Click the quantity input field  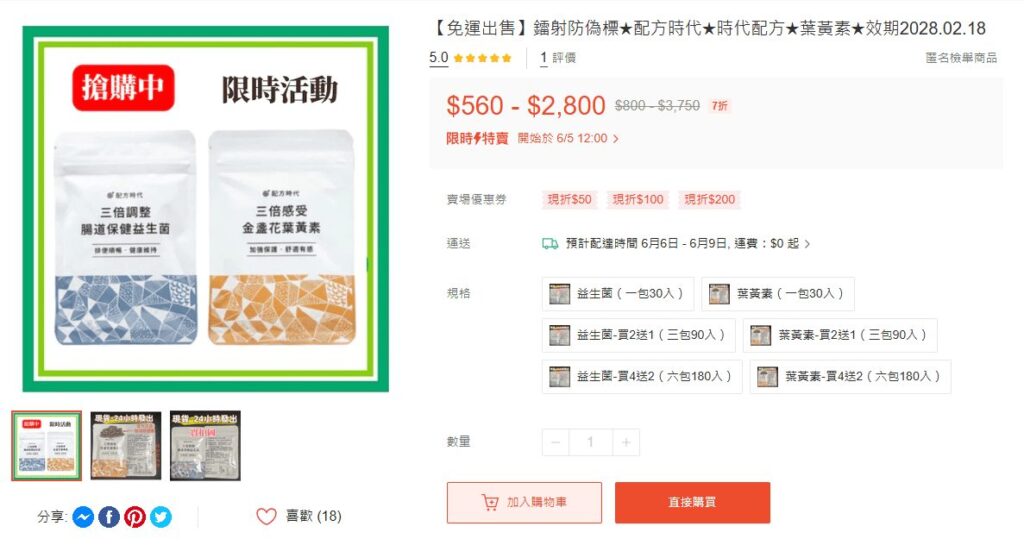[590, 443]
